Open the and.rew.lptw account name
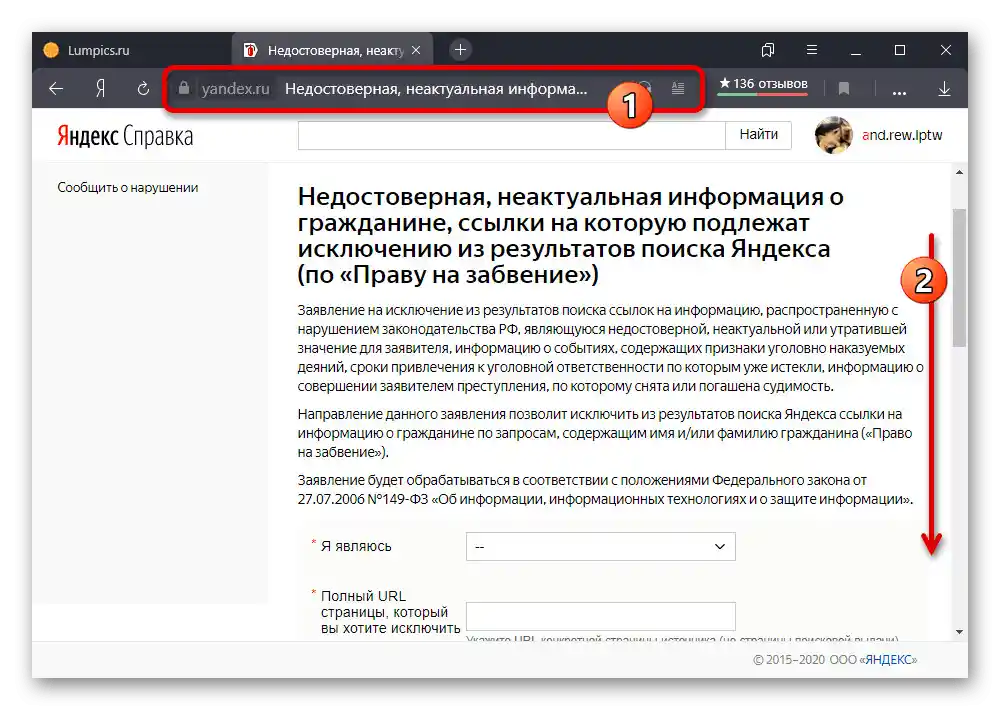 tap(902, 135)
